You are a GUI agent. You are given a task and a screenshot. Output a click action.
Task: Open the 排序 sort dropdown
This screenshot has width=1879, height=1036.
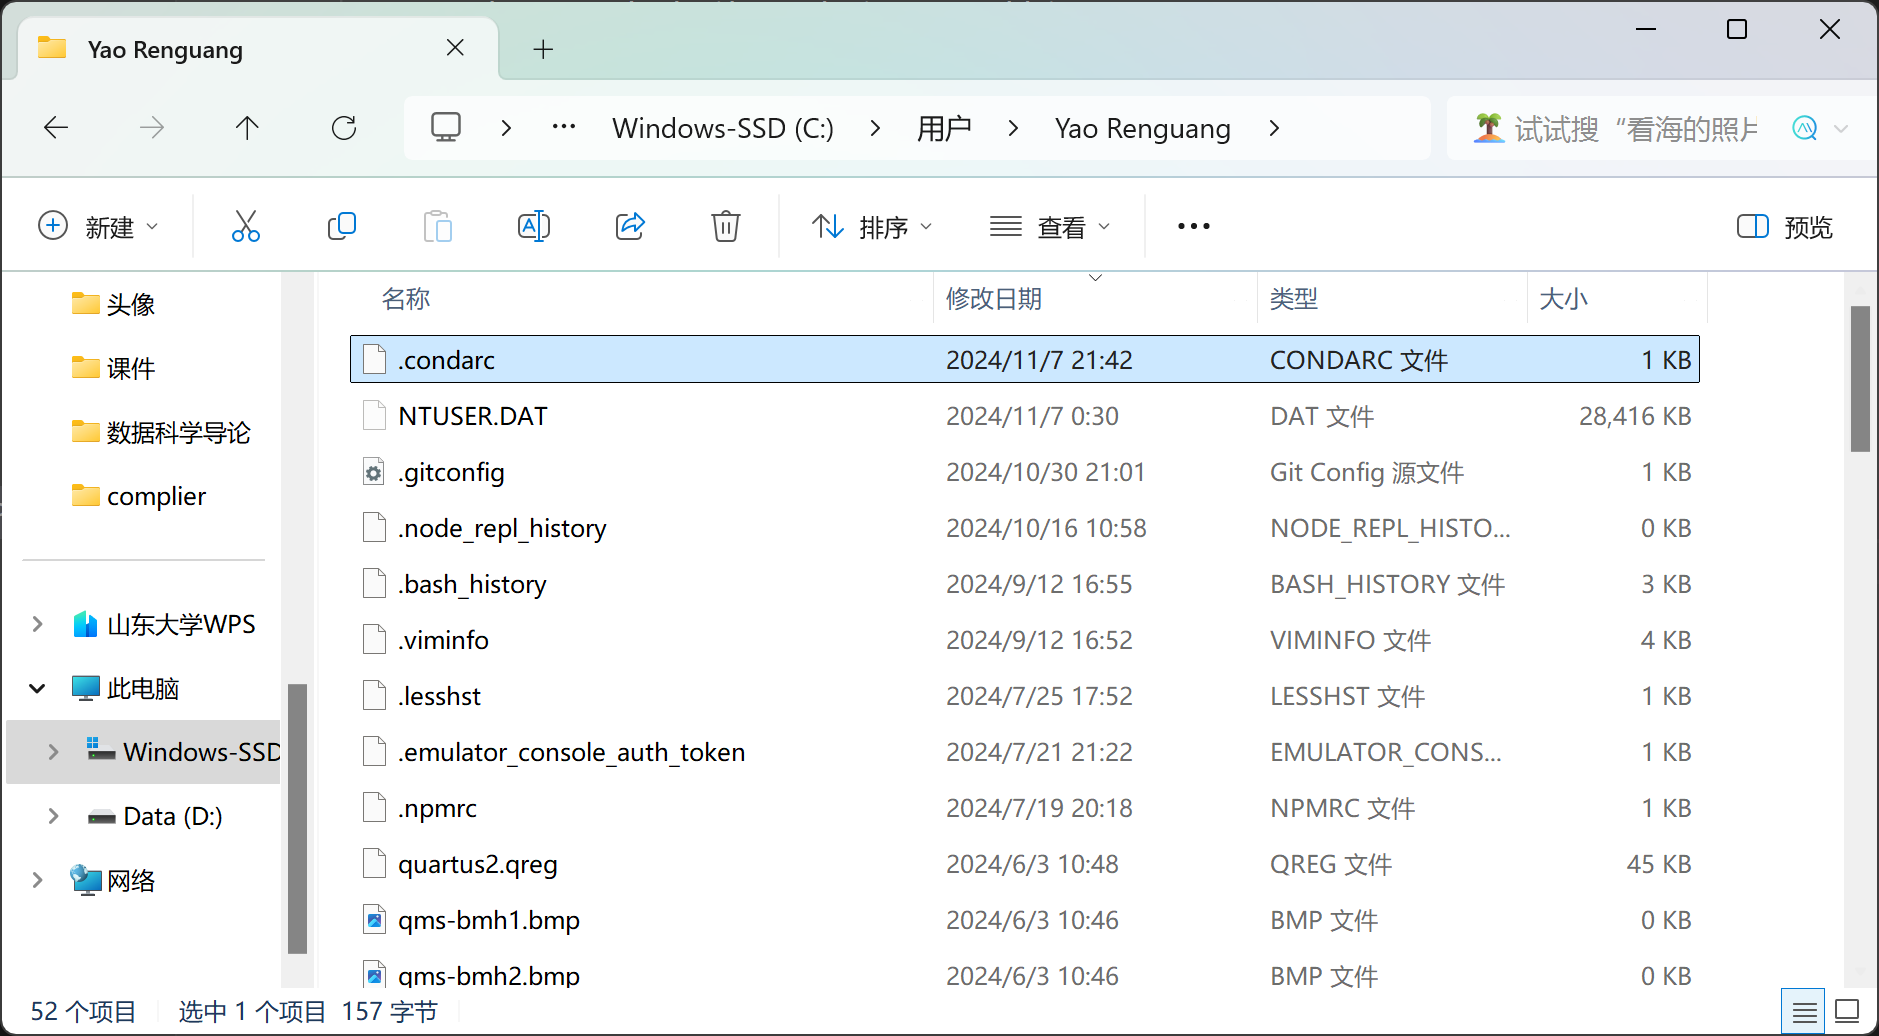pos(871,227)
